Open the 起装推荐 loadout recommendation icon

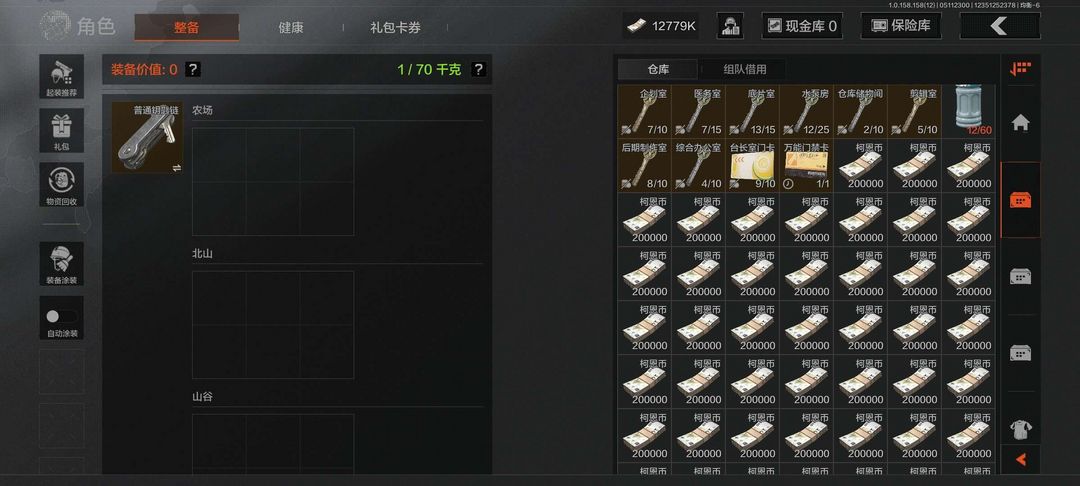[x=61, y=76]
